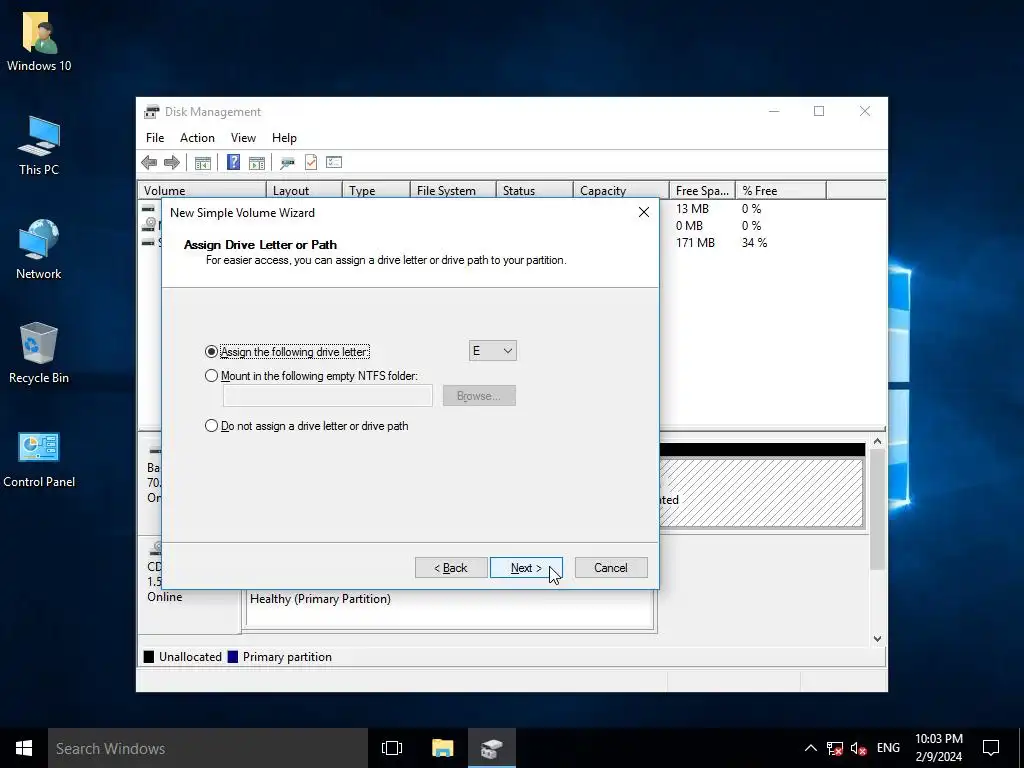Sort by the Free Space column header

(702, 191)
